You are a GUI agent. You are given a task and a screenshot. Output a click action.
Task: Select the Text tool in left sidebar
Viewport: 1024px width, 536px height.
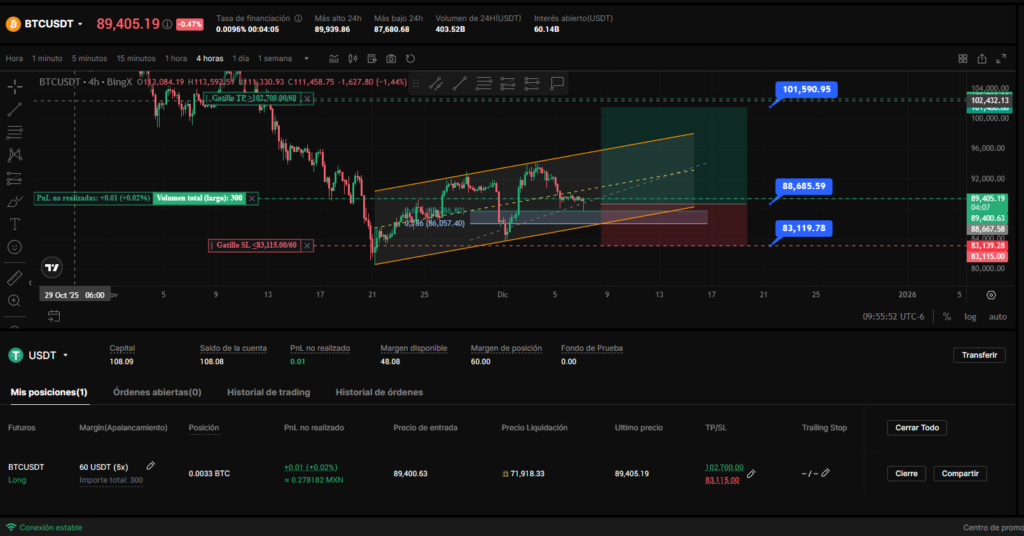click(15, 224)
